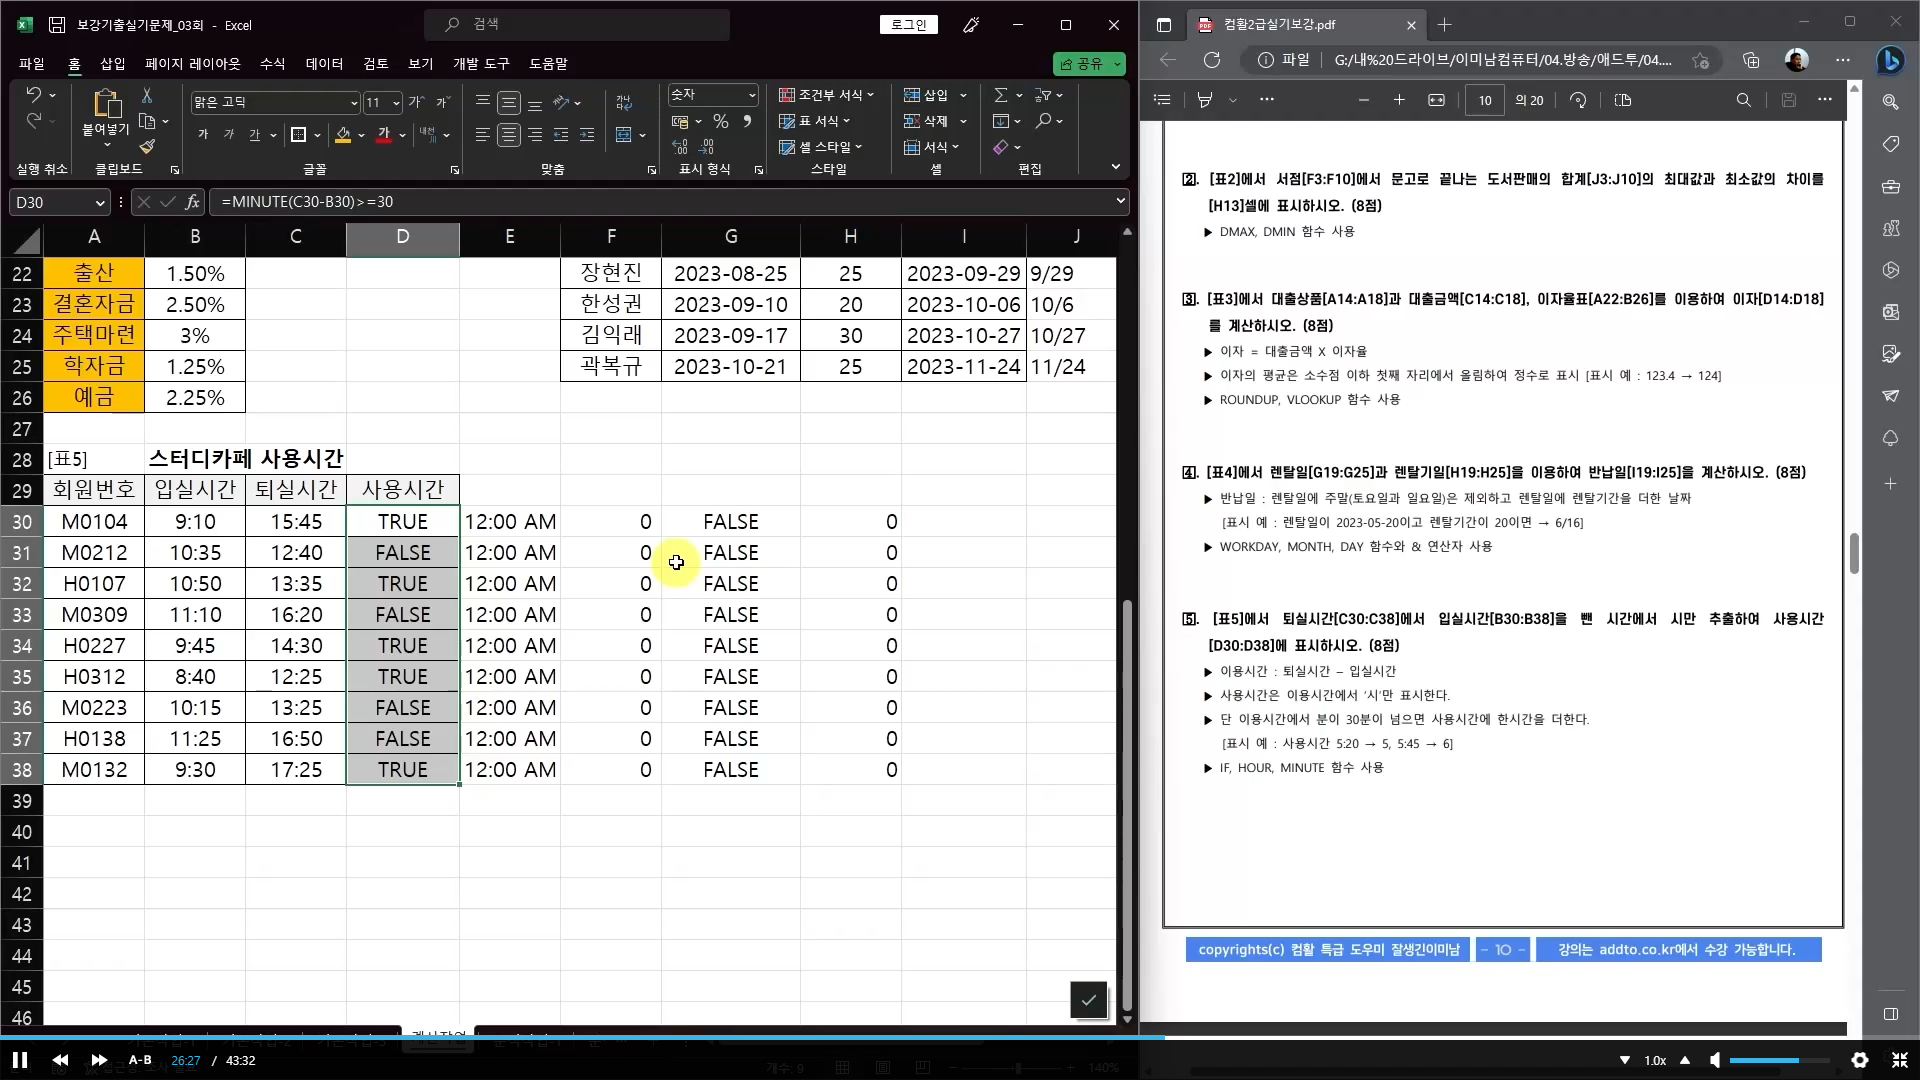Image resolution: width=1920 pixels, height=1080 pixels.
Task: Click the insert function fx icon
Action: [192, 202]
